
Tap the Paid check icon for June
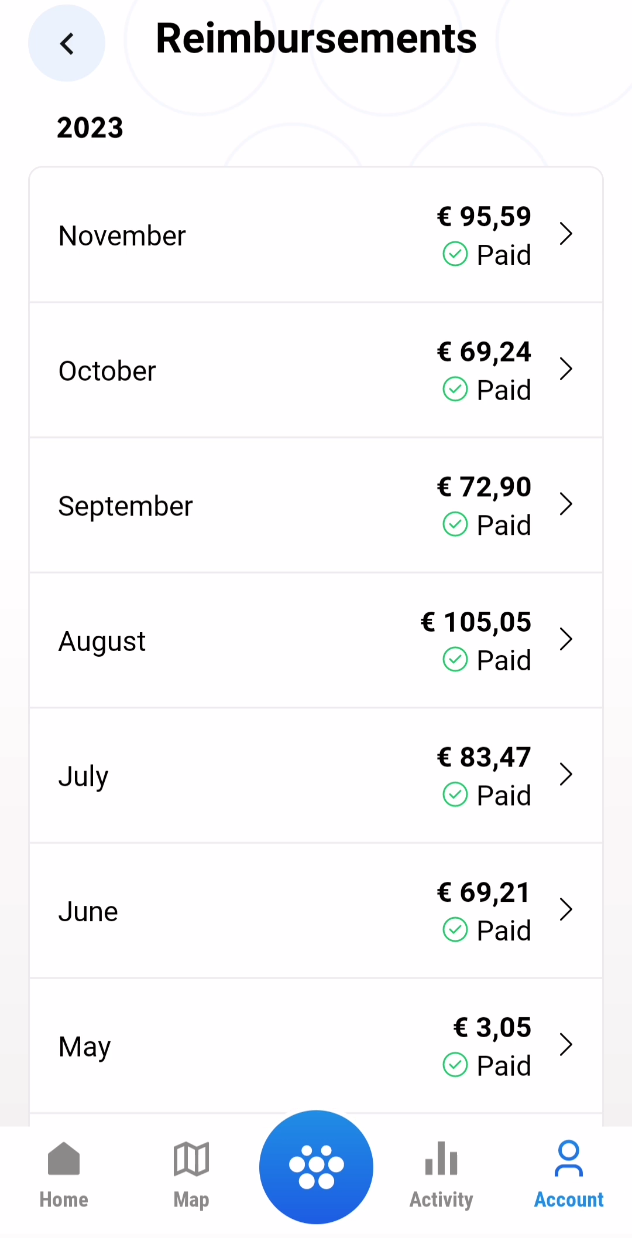coord(455,930)
